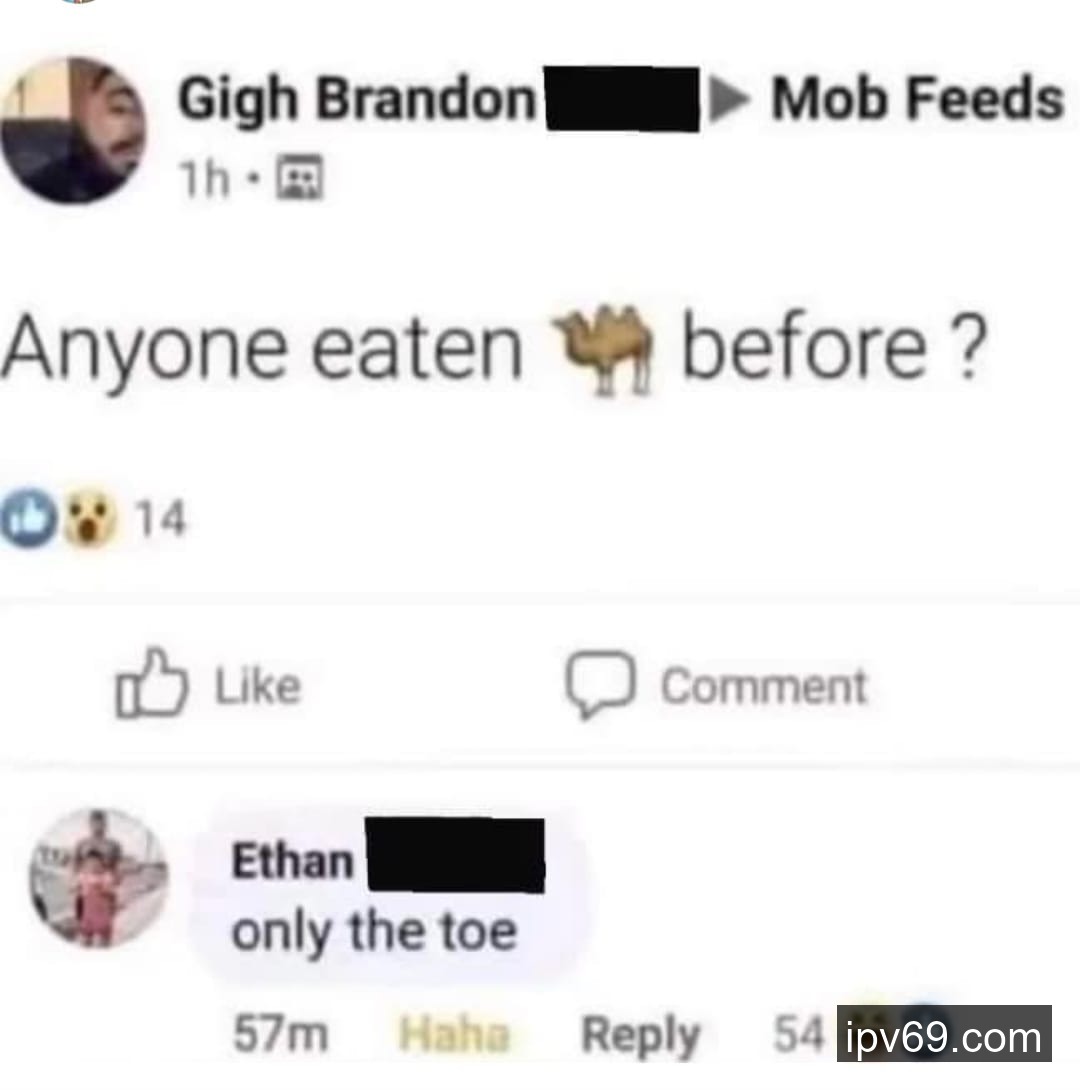Select the 'only the toe' comment text
The image size is (1080, 1090).
tap(375, 932)
